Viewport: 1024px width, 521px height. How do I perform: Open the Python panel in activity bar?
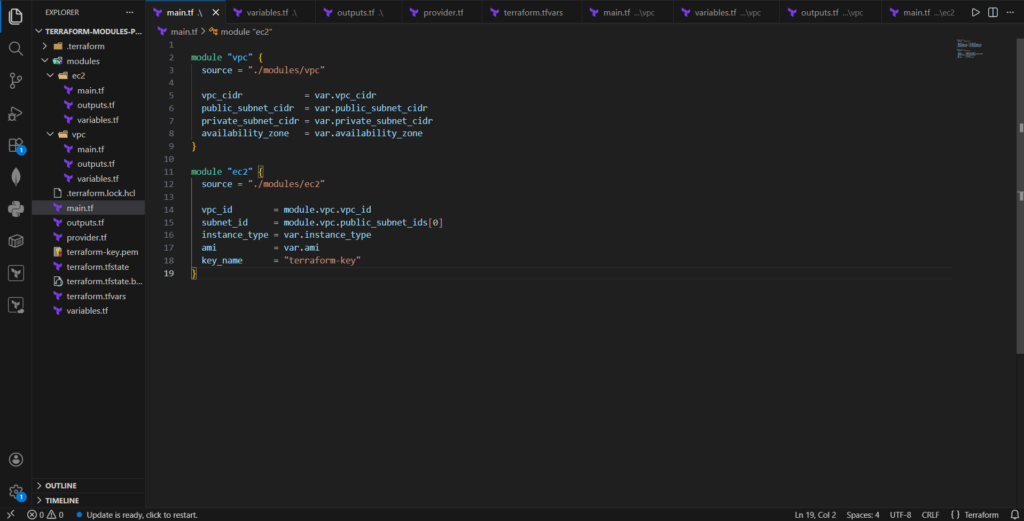(15, 209)
